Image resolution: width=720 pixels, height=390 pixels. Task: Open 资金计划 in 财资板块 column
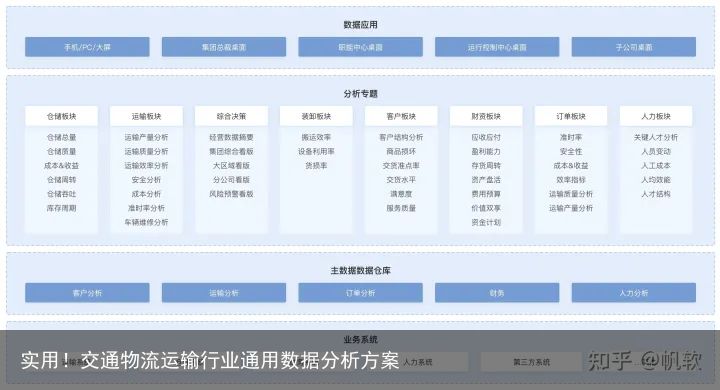[486, 222]
